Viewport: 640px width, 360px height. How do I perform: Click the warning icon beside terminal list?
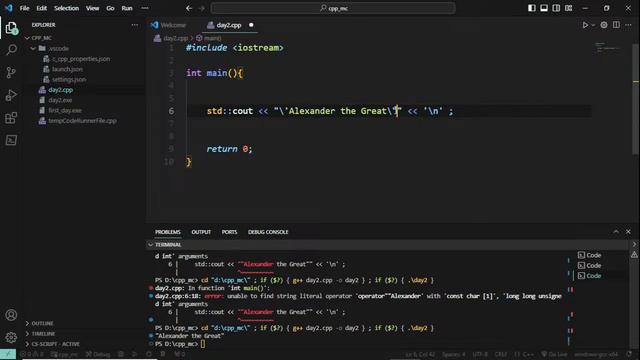pos(634,255)
